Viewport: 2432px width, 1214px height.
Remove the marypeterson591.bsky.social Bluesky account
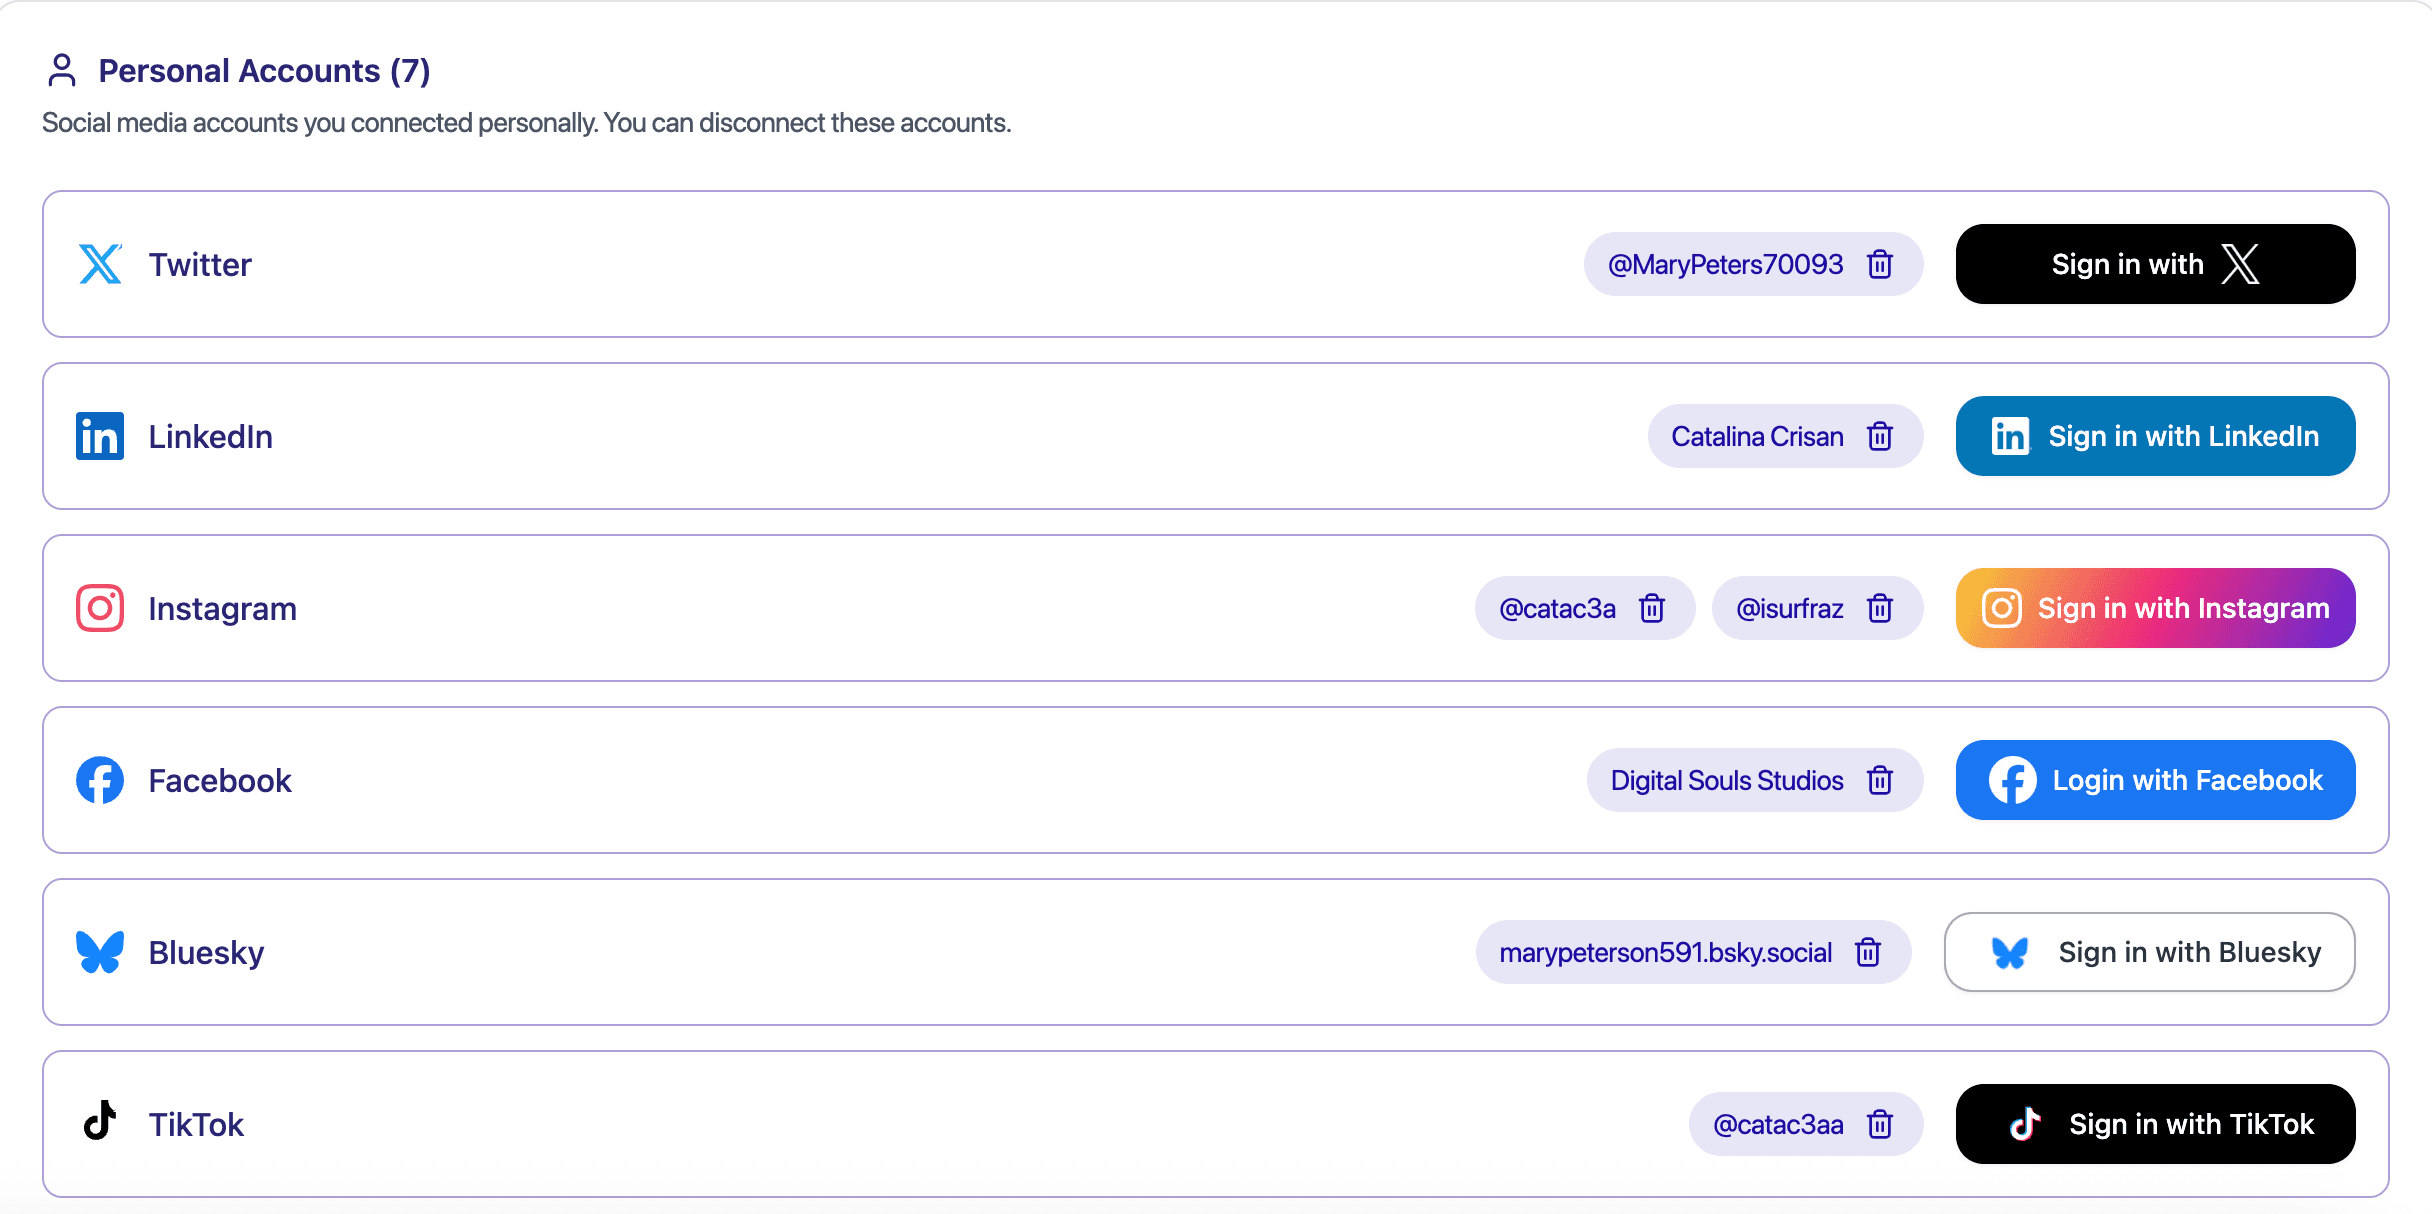pos(1868,951)
